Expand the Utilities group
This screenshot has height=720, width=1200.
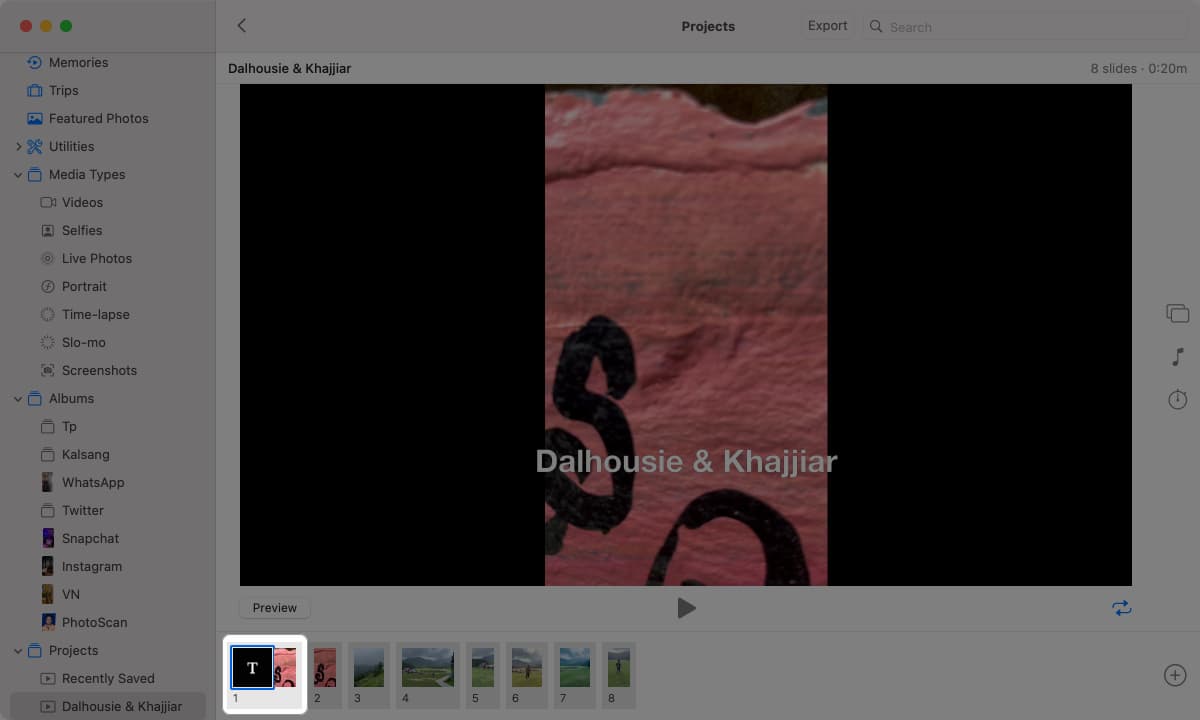[x=18, y=146]
